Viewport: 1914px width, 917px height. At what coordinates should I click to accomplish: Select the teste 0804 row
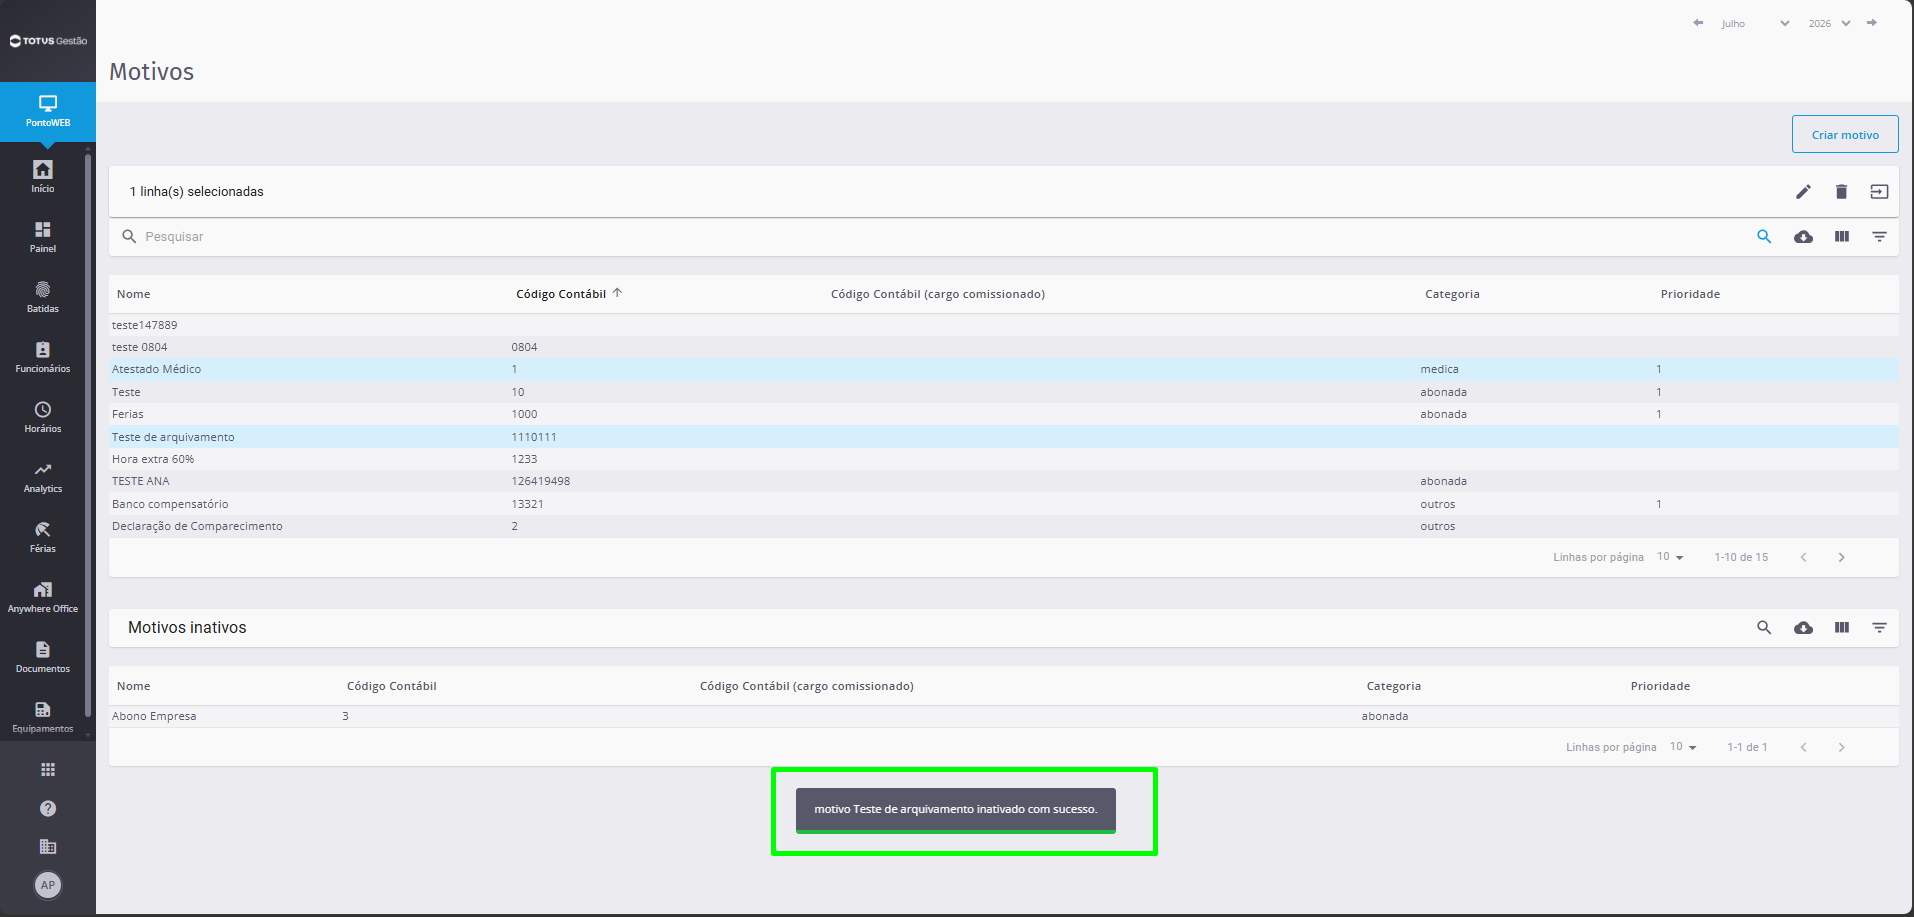coord(1004,347)
